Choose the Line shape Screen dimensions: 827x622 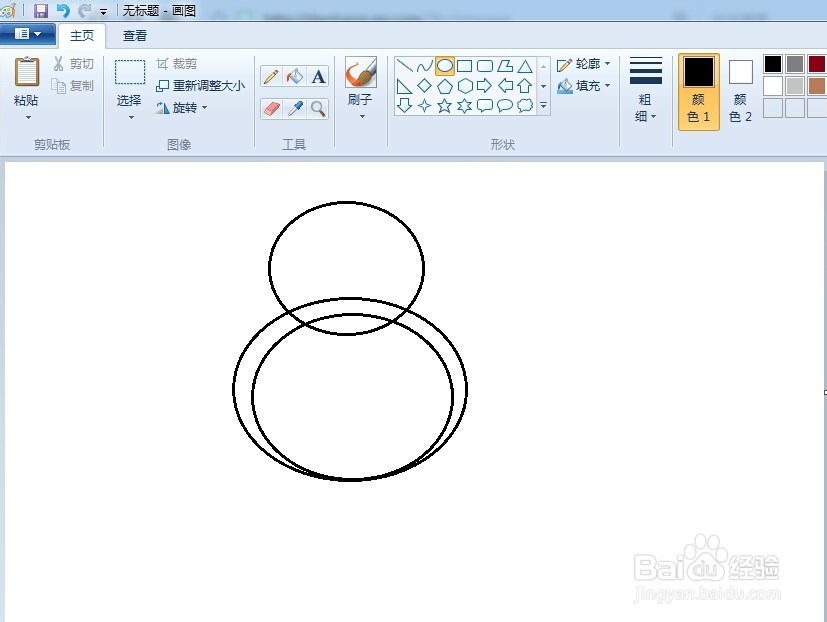click(x=405, y=66)
